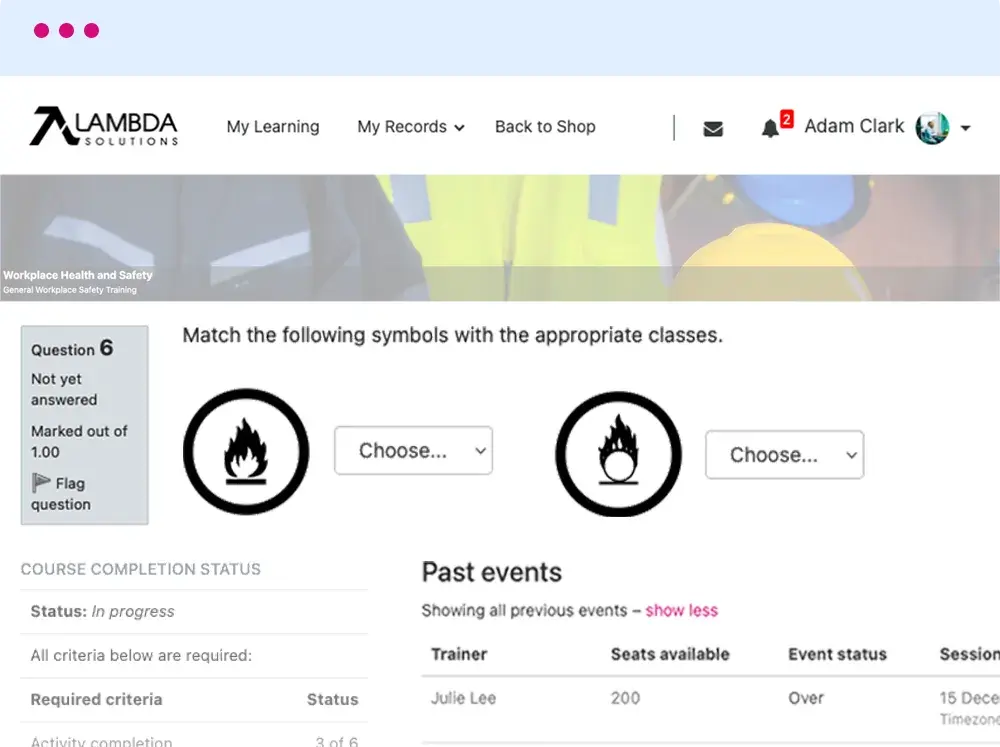The height and width of the screenshot is (747, 1000).
Task: Open the Lambda Solutions logo home link
Action: [104, 126]
